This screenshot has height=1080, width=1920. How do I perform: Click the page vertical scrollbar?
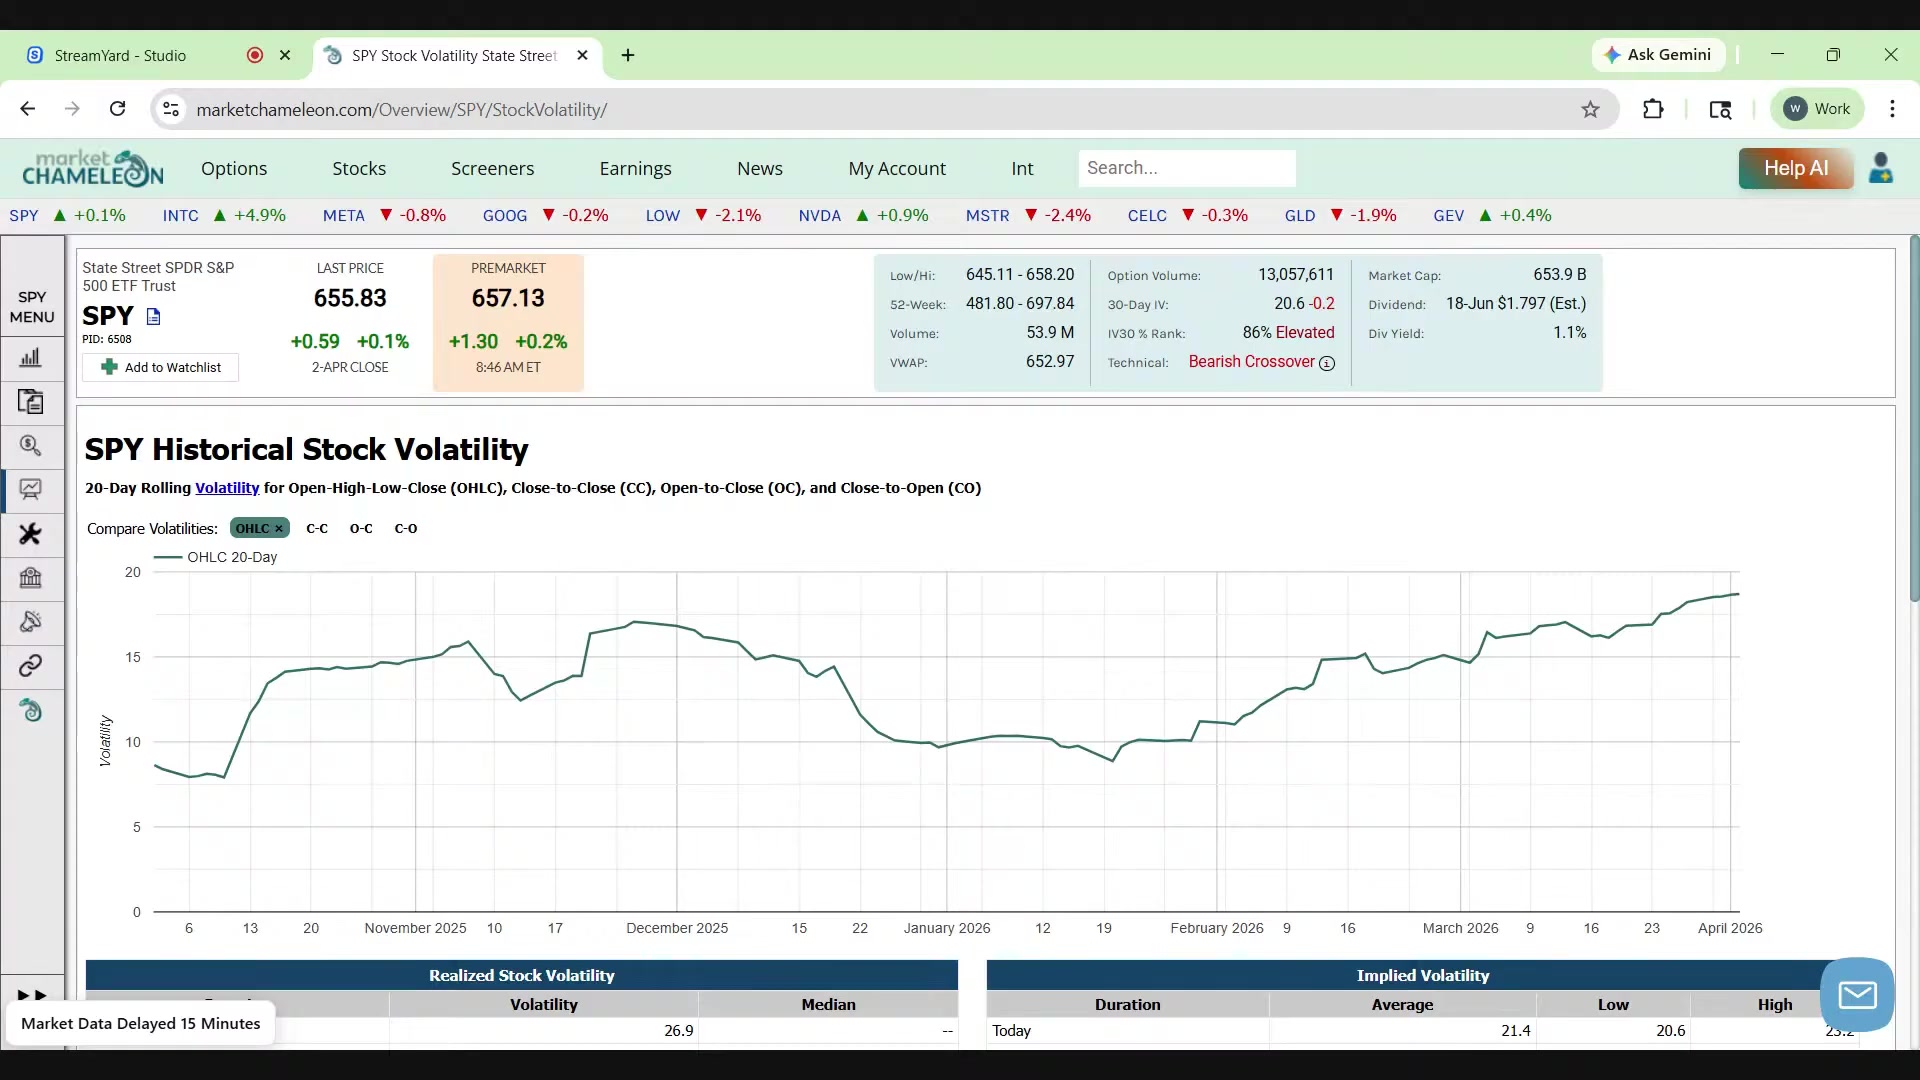click(1914, 420)
